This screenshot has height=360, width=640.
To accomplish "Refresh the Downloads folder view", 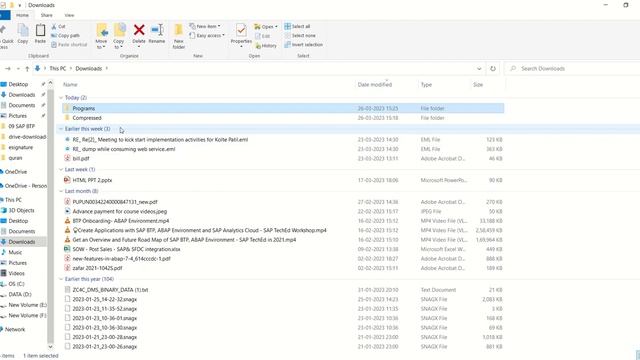I will (x=493, y=69).
